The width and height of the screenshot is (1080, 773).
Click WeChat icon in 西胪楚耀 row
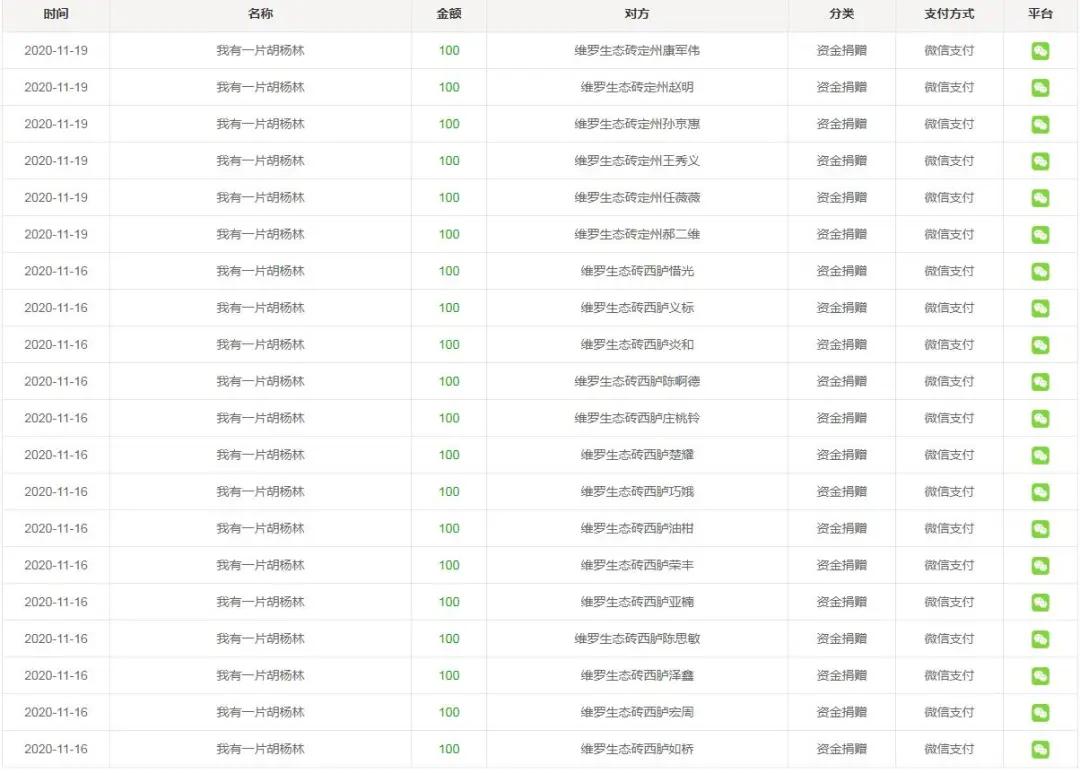(x=1040, y=455)
